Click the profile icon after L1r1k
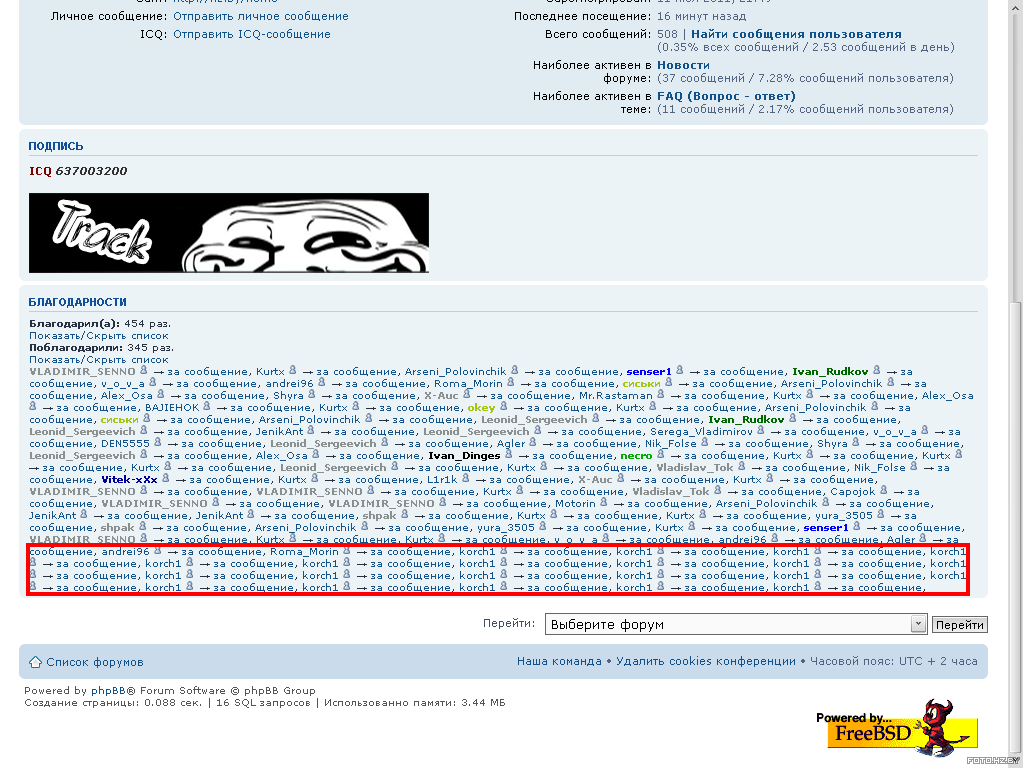Screen dimensions: 1024x768 [466, 478]
